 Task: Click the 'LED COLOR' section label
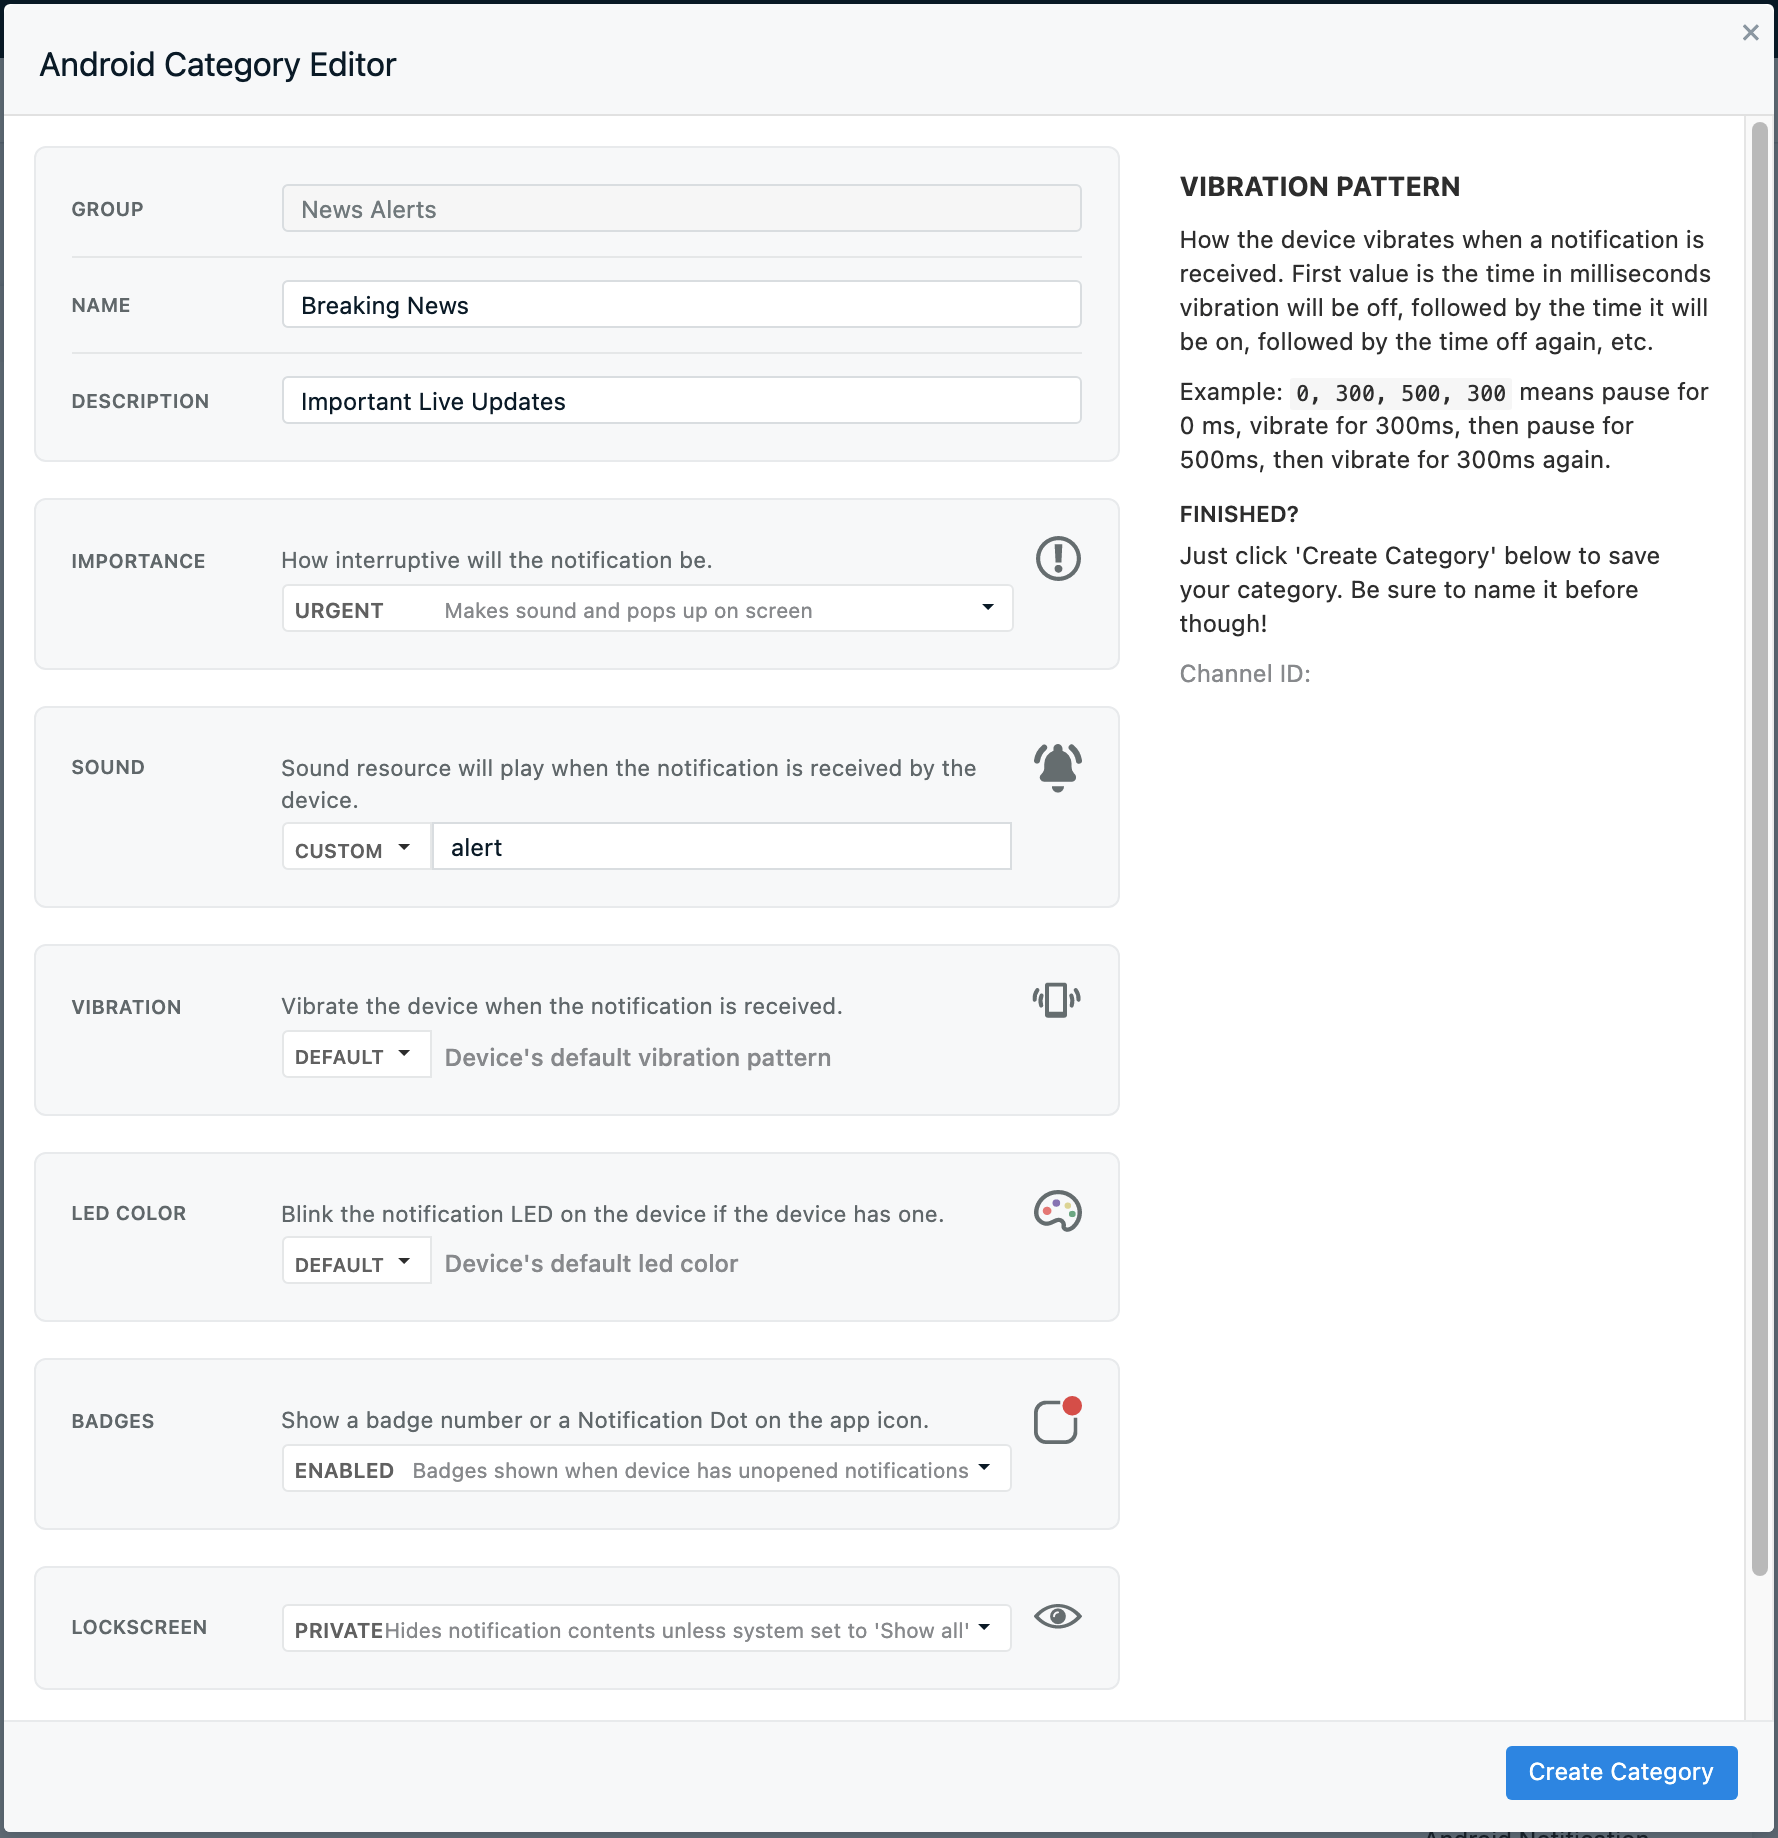[129, 1213]
